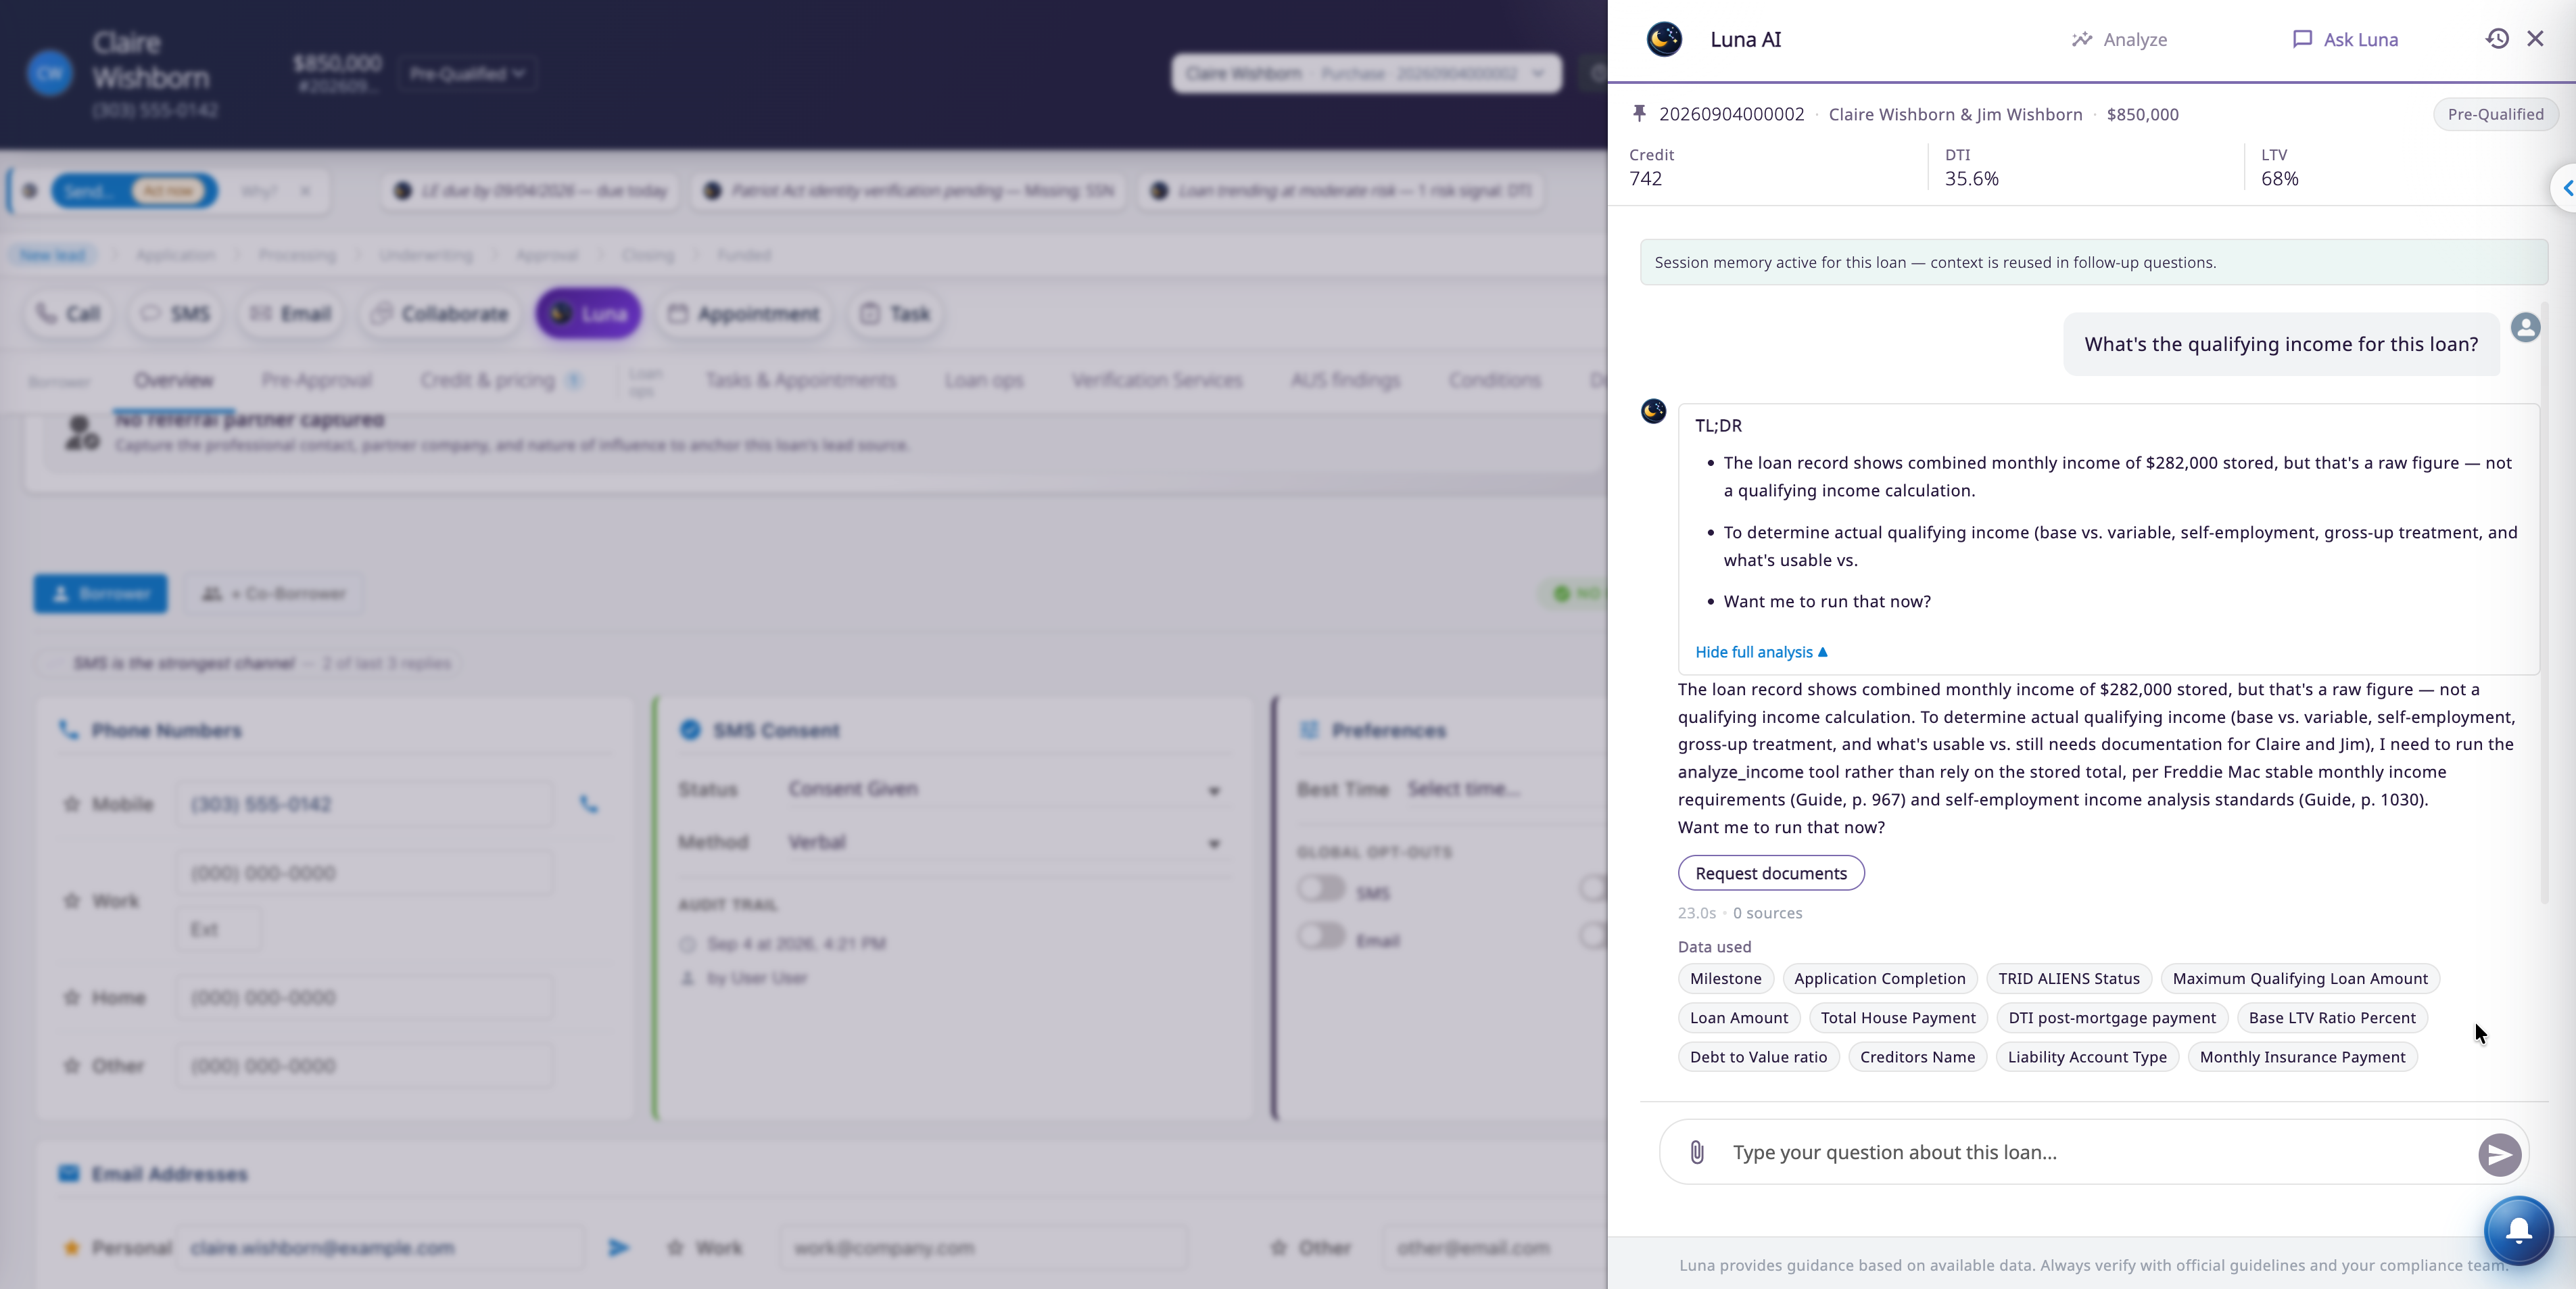The image size is (2576, 1289).
Task: Open the AUS findings tab
Action: coord(1346,380)
